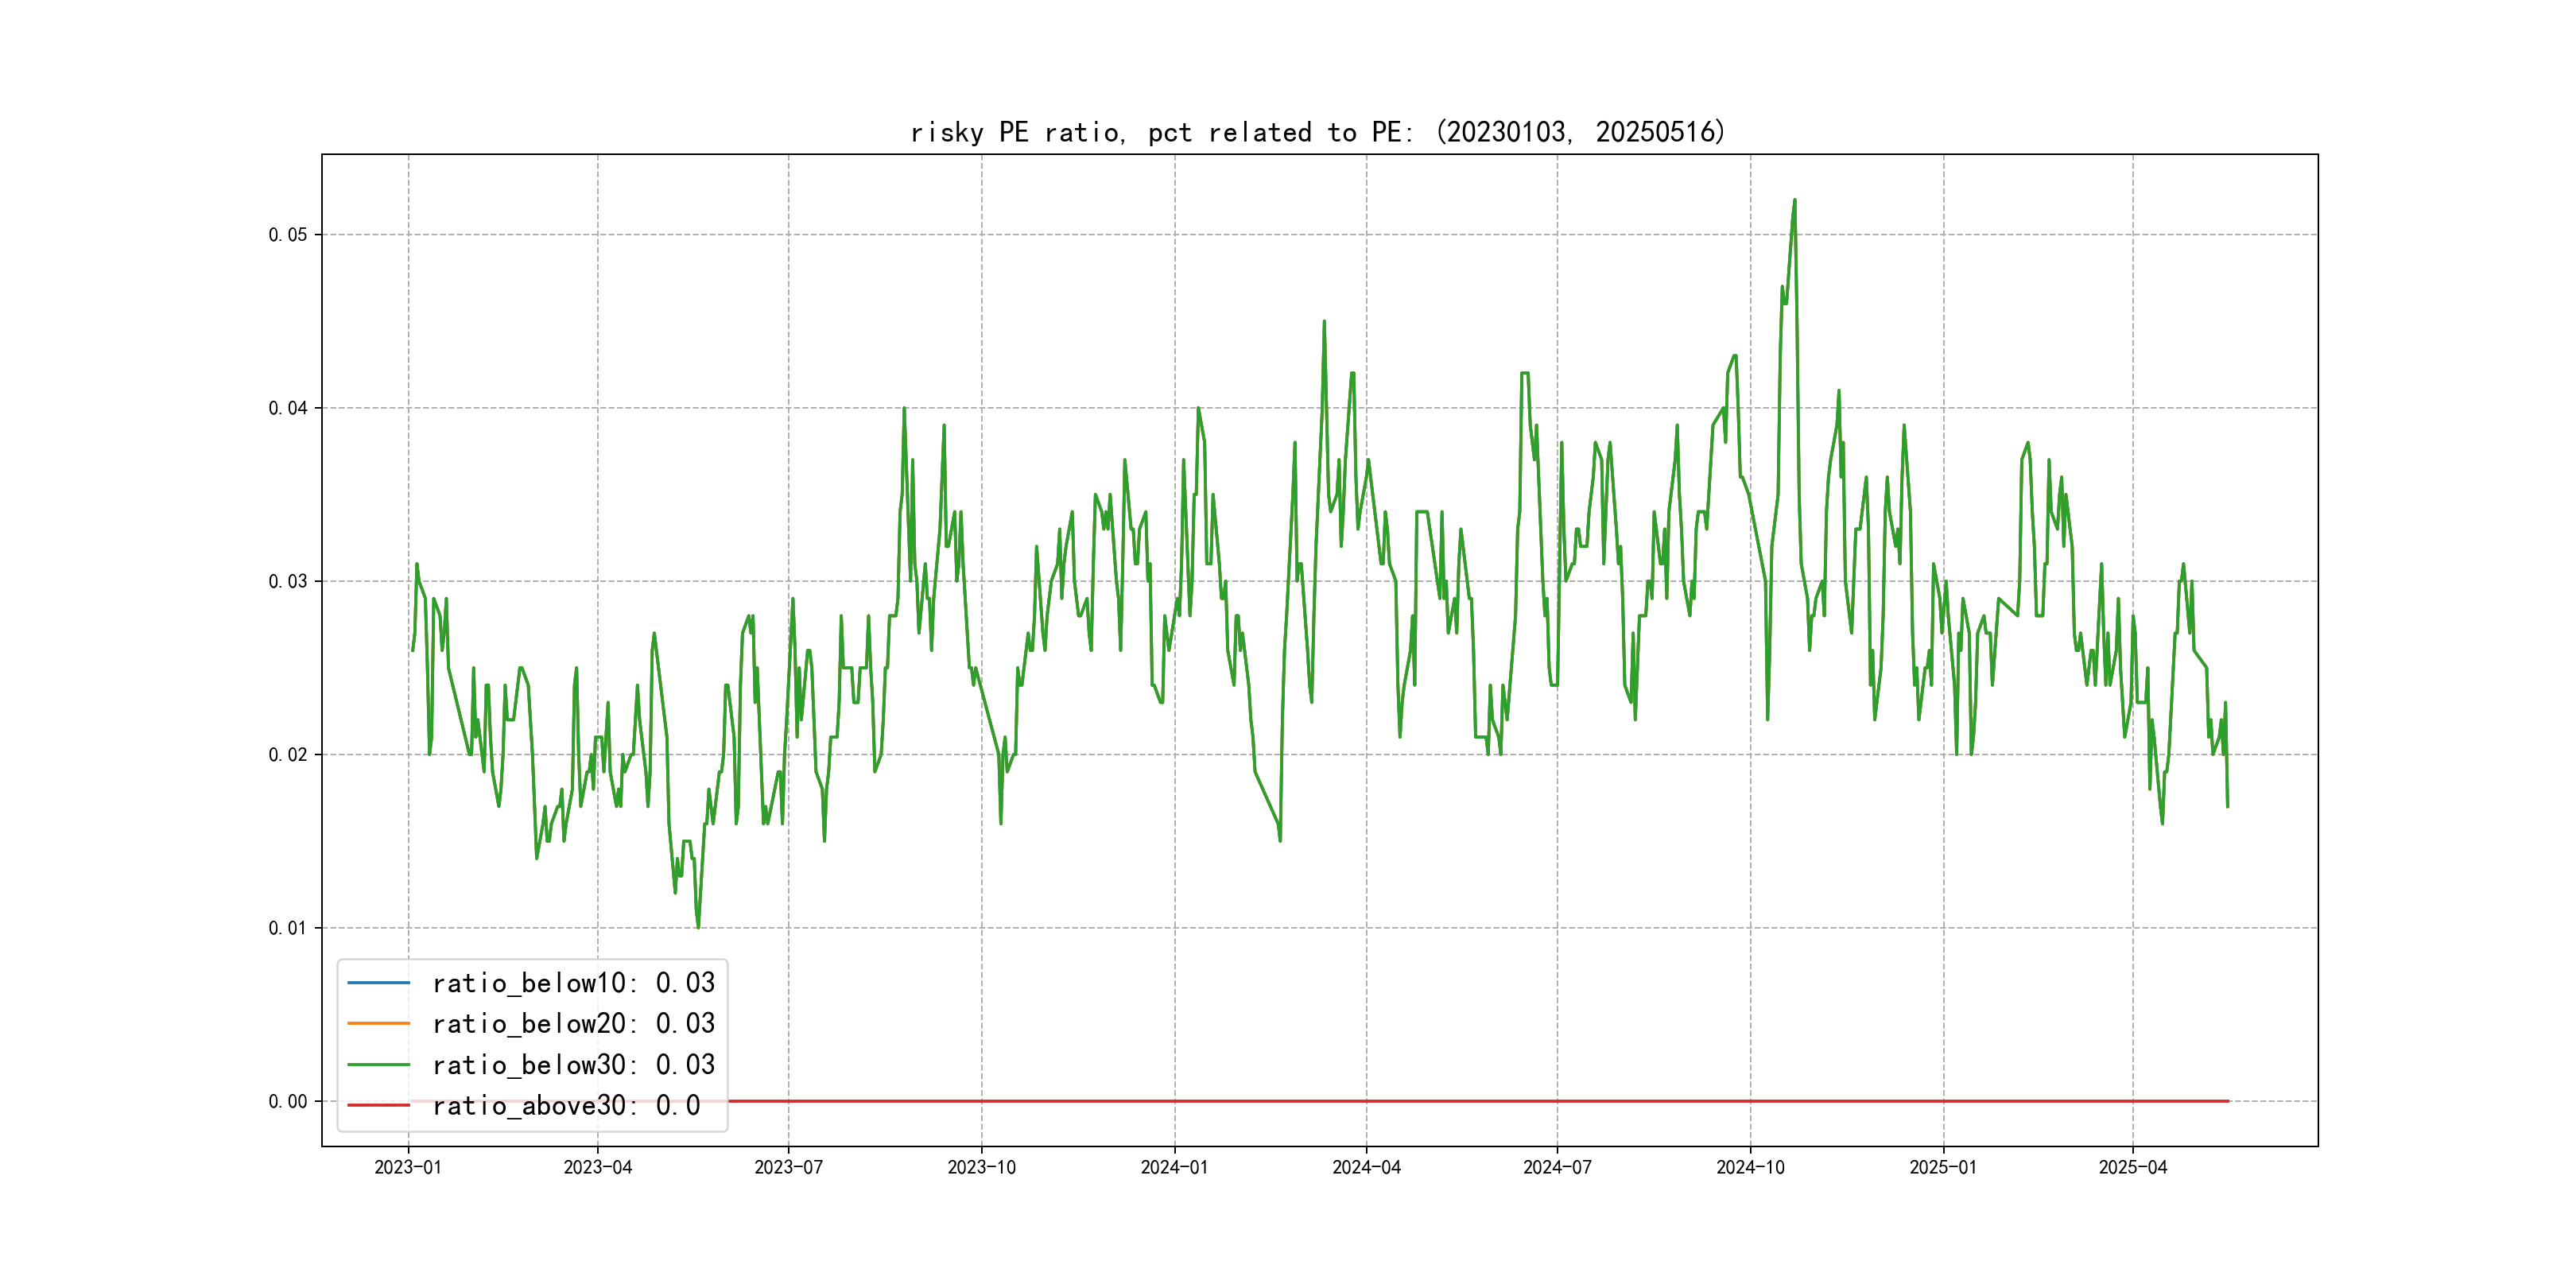Viewport: 2576px width, 1288px height.
Task: Select the 'ratio_below20: 0.03' legend label
Action: pyautogui.click(x=573, y=1023)
